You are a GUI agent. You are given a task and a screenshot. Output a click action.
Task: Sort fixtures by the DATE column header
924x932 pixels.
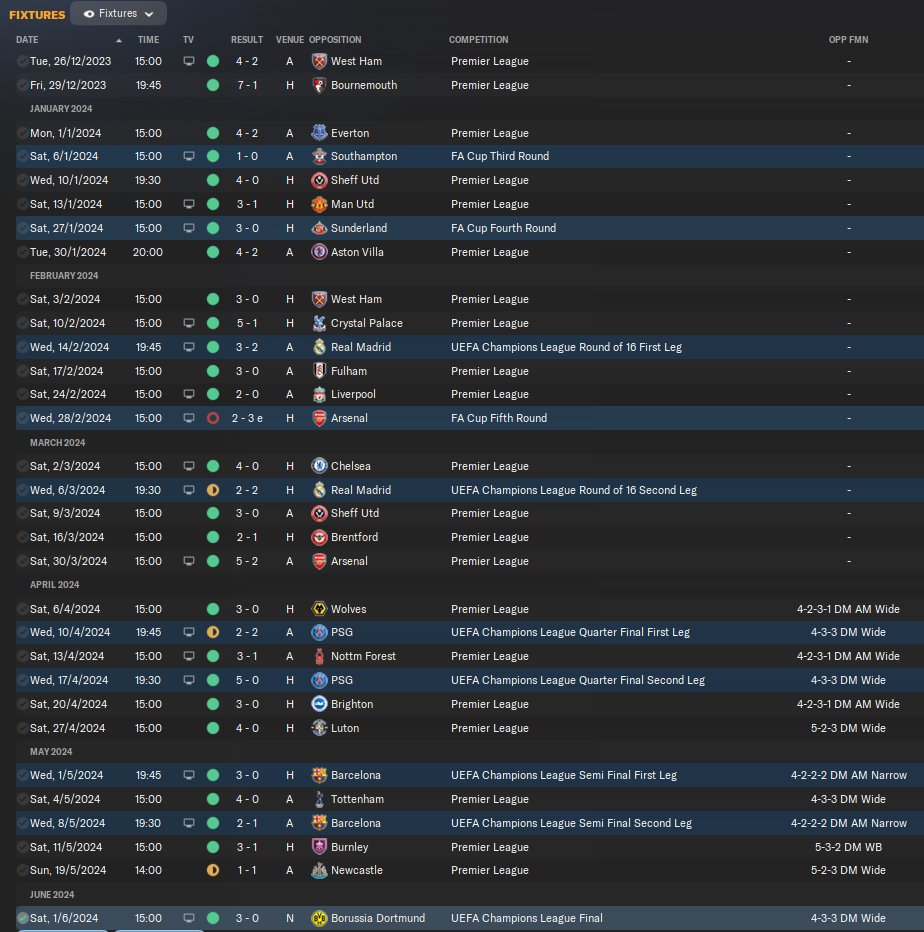pos(27,40)
